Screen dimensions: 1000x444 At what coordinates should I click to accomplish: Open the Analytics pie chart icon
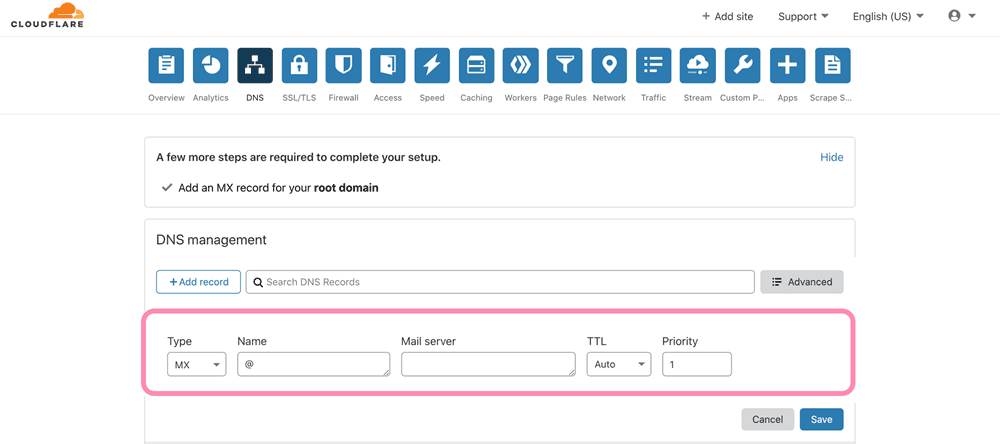pos(210,66)
